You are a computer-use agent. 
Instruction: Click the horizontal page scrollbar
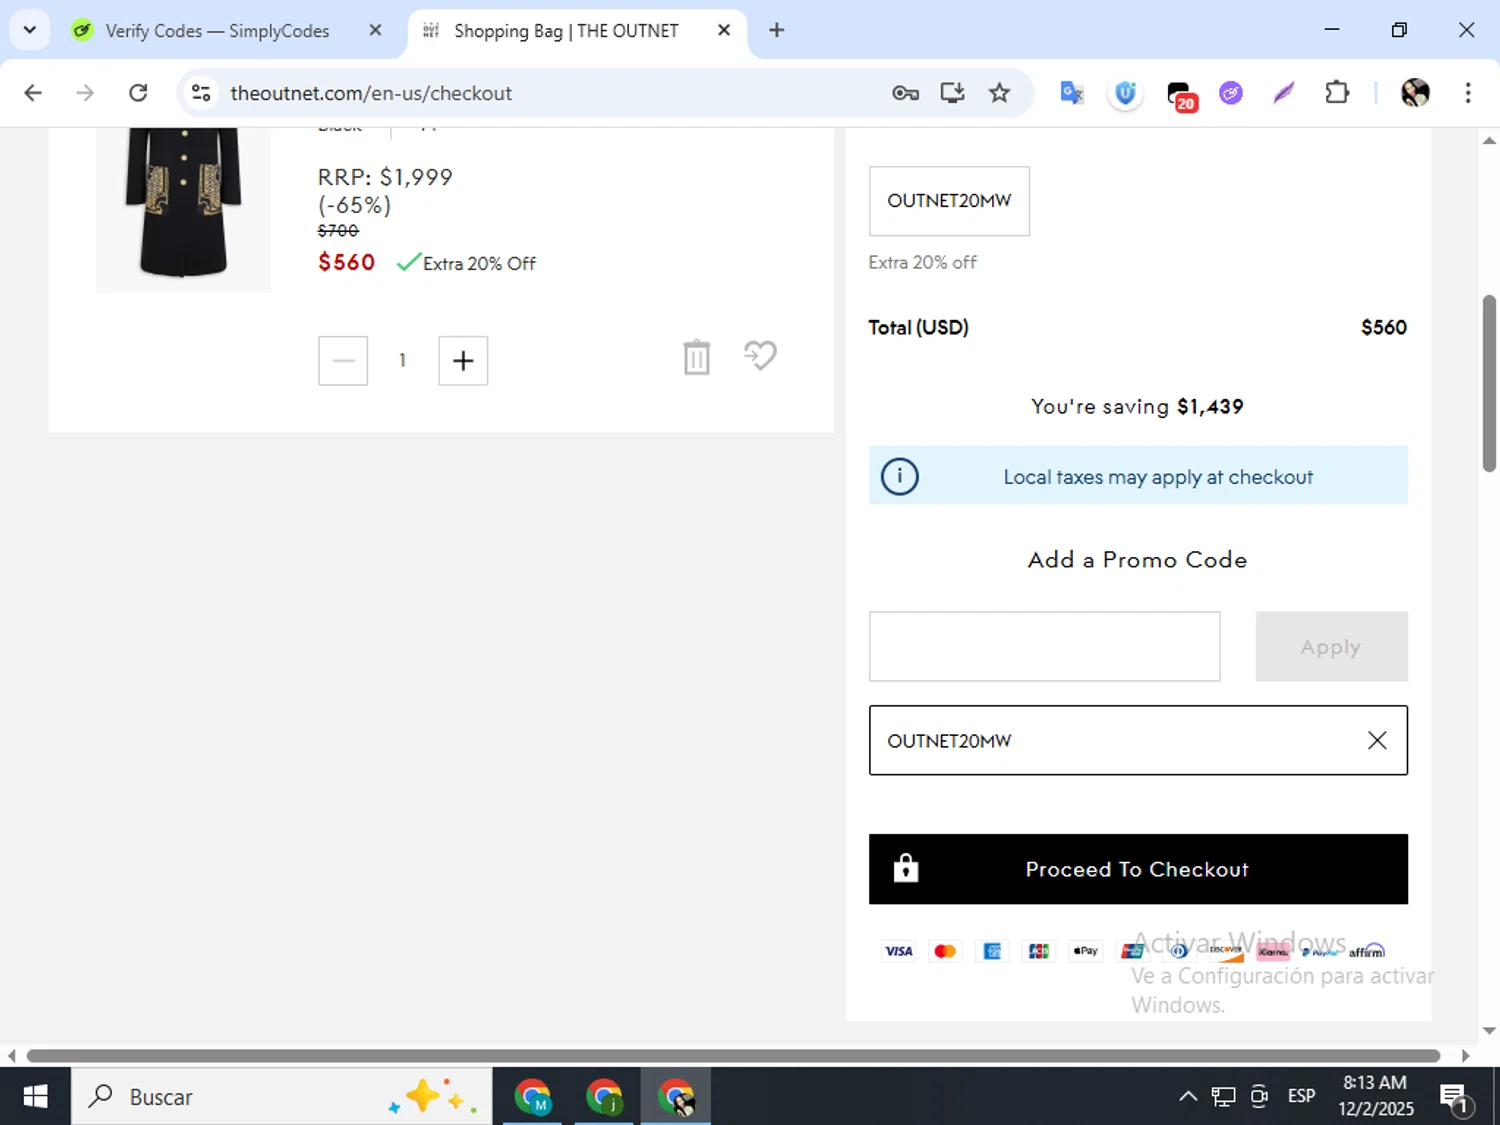click(x=733, y=1055)
